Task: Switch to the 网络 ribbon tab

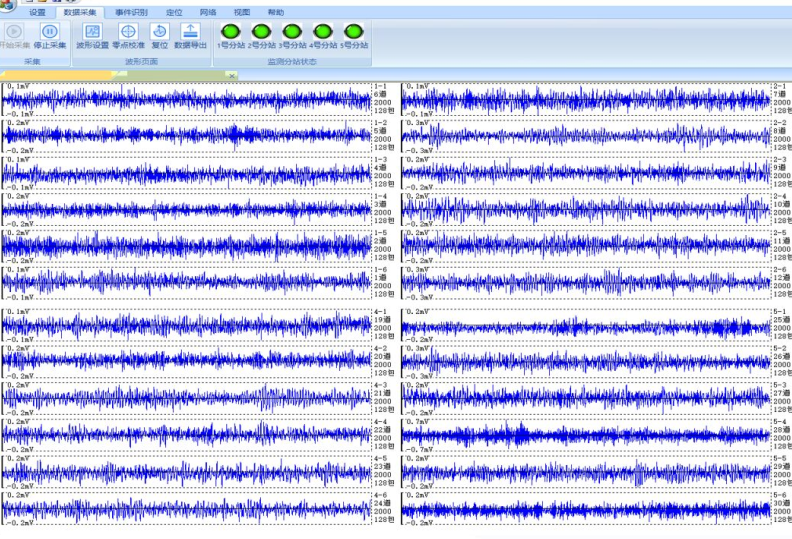Action: pos(208,12)
